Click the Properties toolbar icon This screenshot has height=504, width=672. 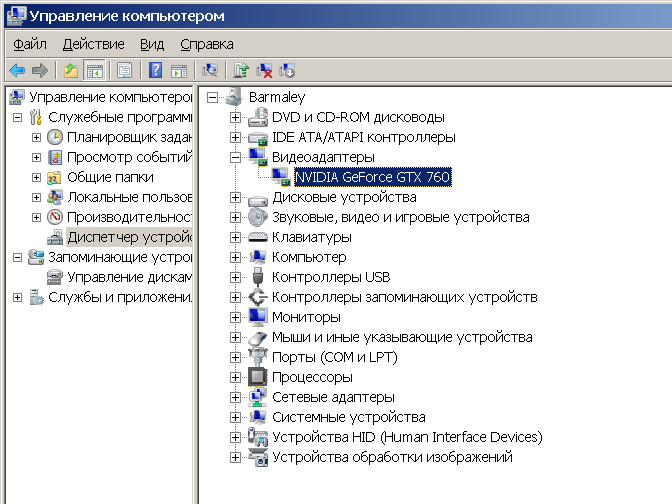pyautogui.click(x=125, y=70)
